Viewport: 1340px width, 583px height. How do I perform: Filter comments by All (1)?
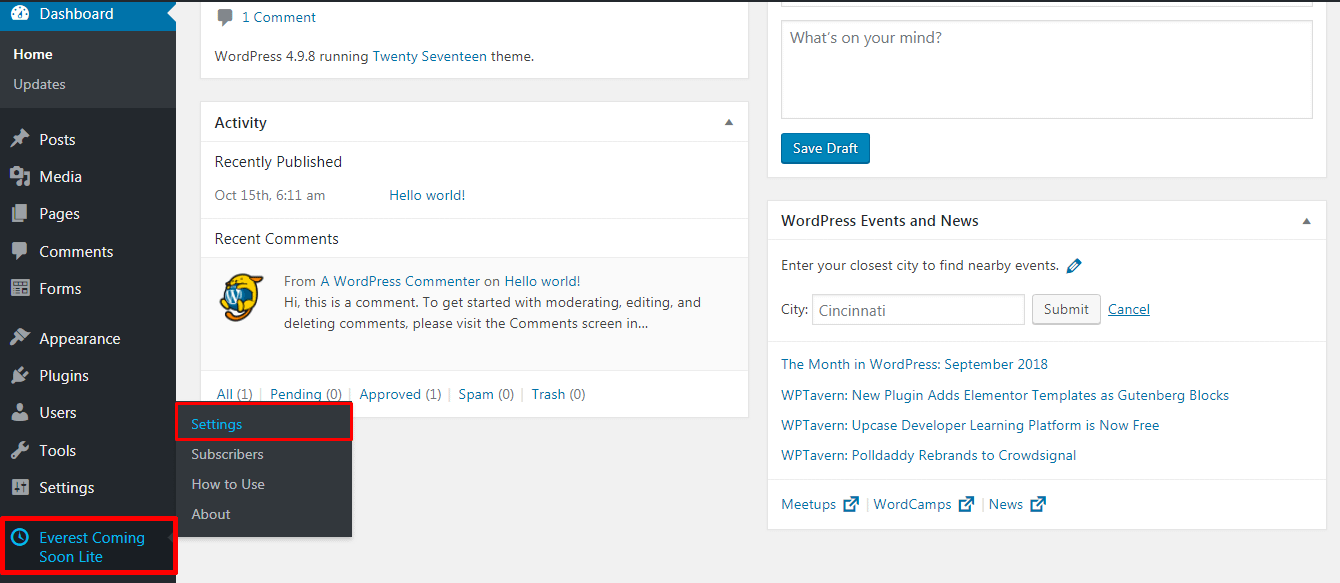(234, 394)
